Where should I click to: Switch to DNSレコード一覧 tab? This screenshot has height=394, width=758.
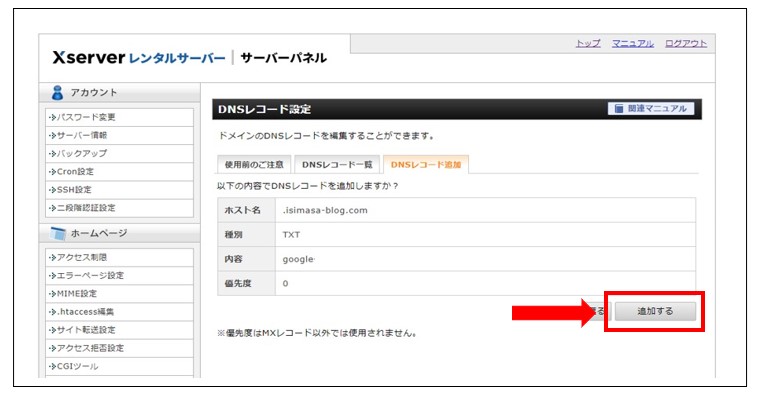(x=337, y=164)
